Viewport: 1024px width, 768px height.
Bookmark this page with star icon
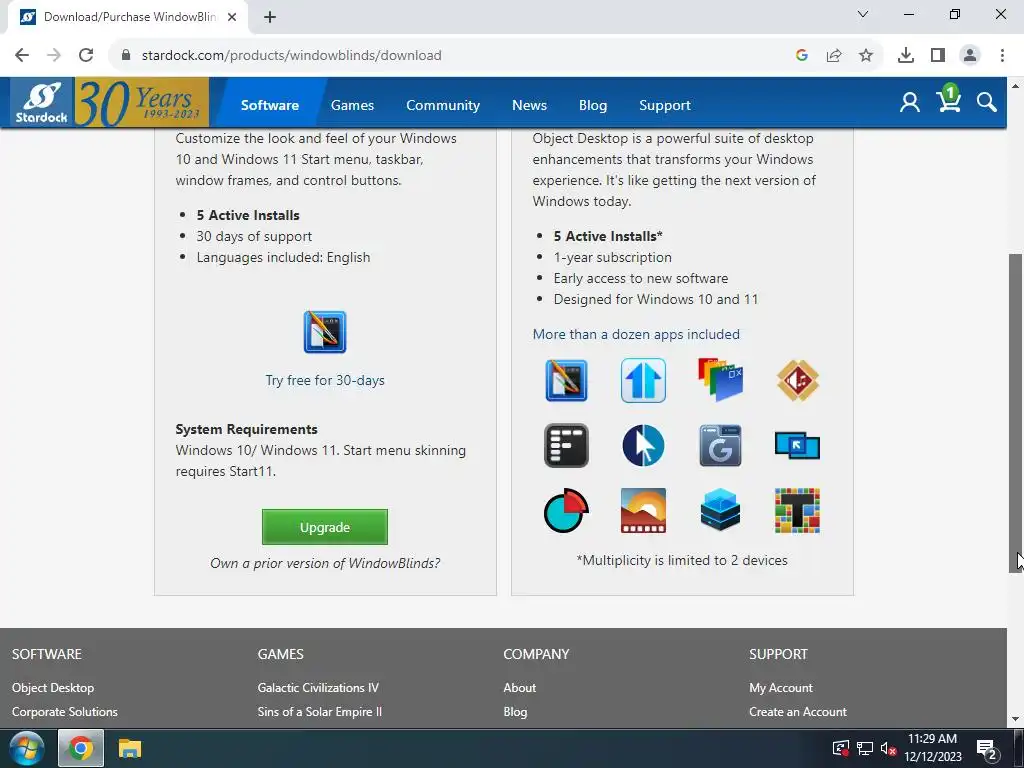click(x=866, y=55)
